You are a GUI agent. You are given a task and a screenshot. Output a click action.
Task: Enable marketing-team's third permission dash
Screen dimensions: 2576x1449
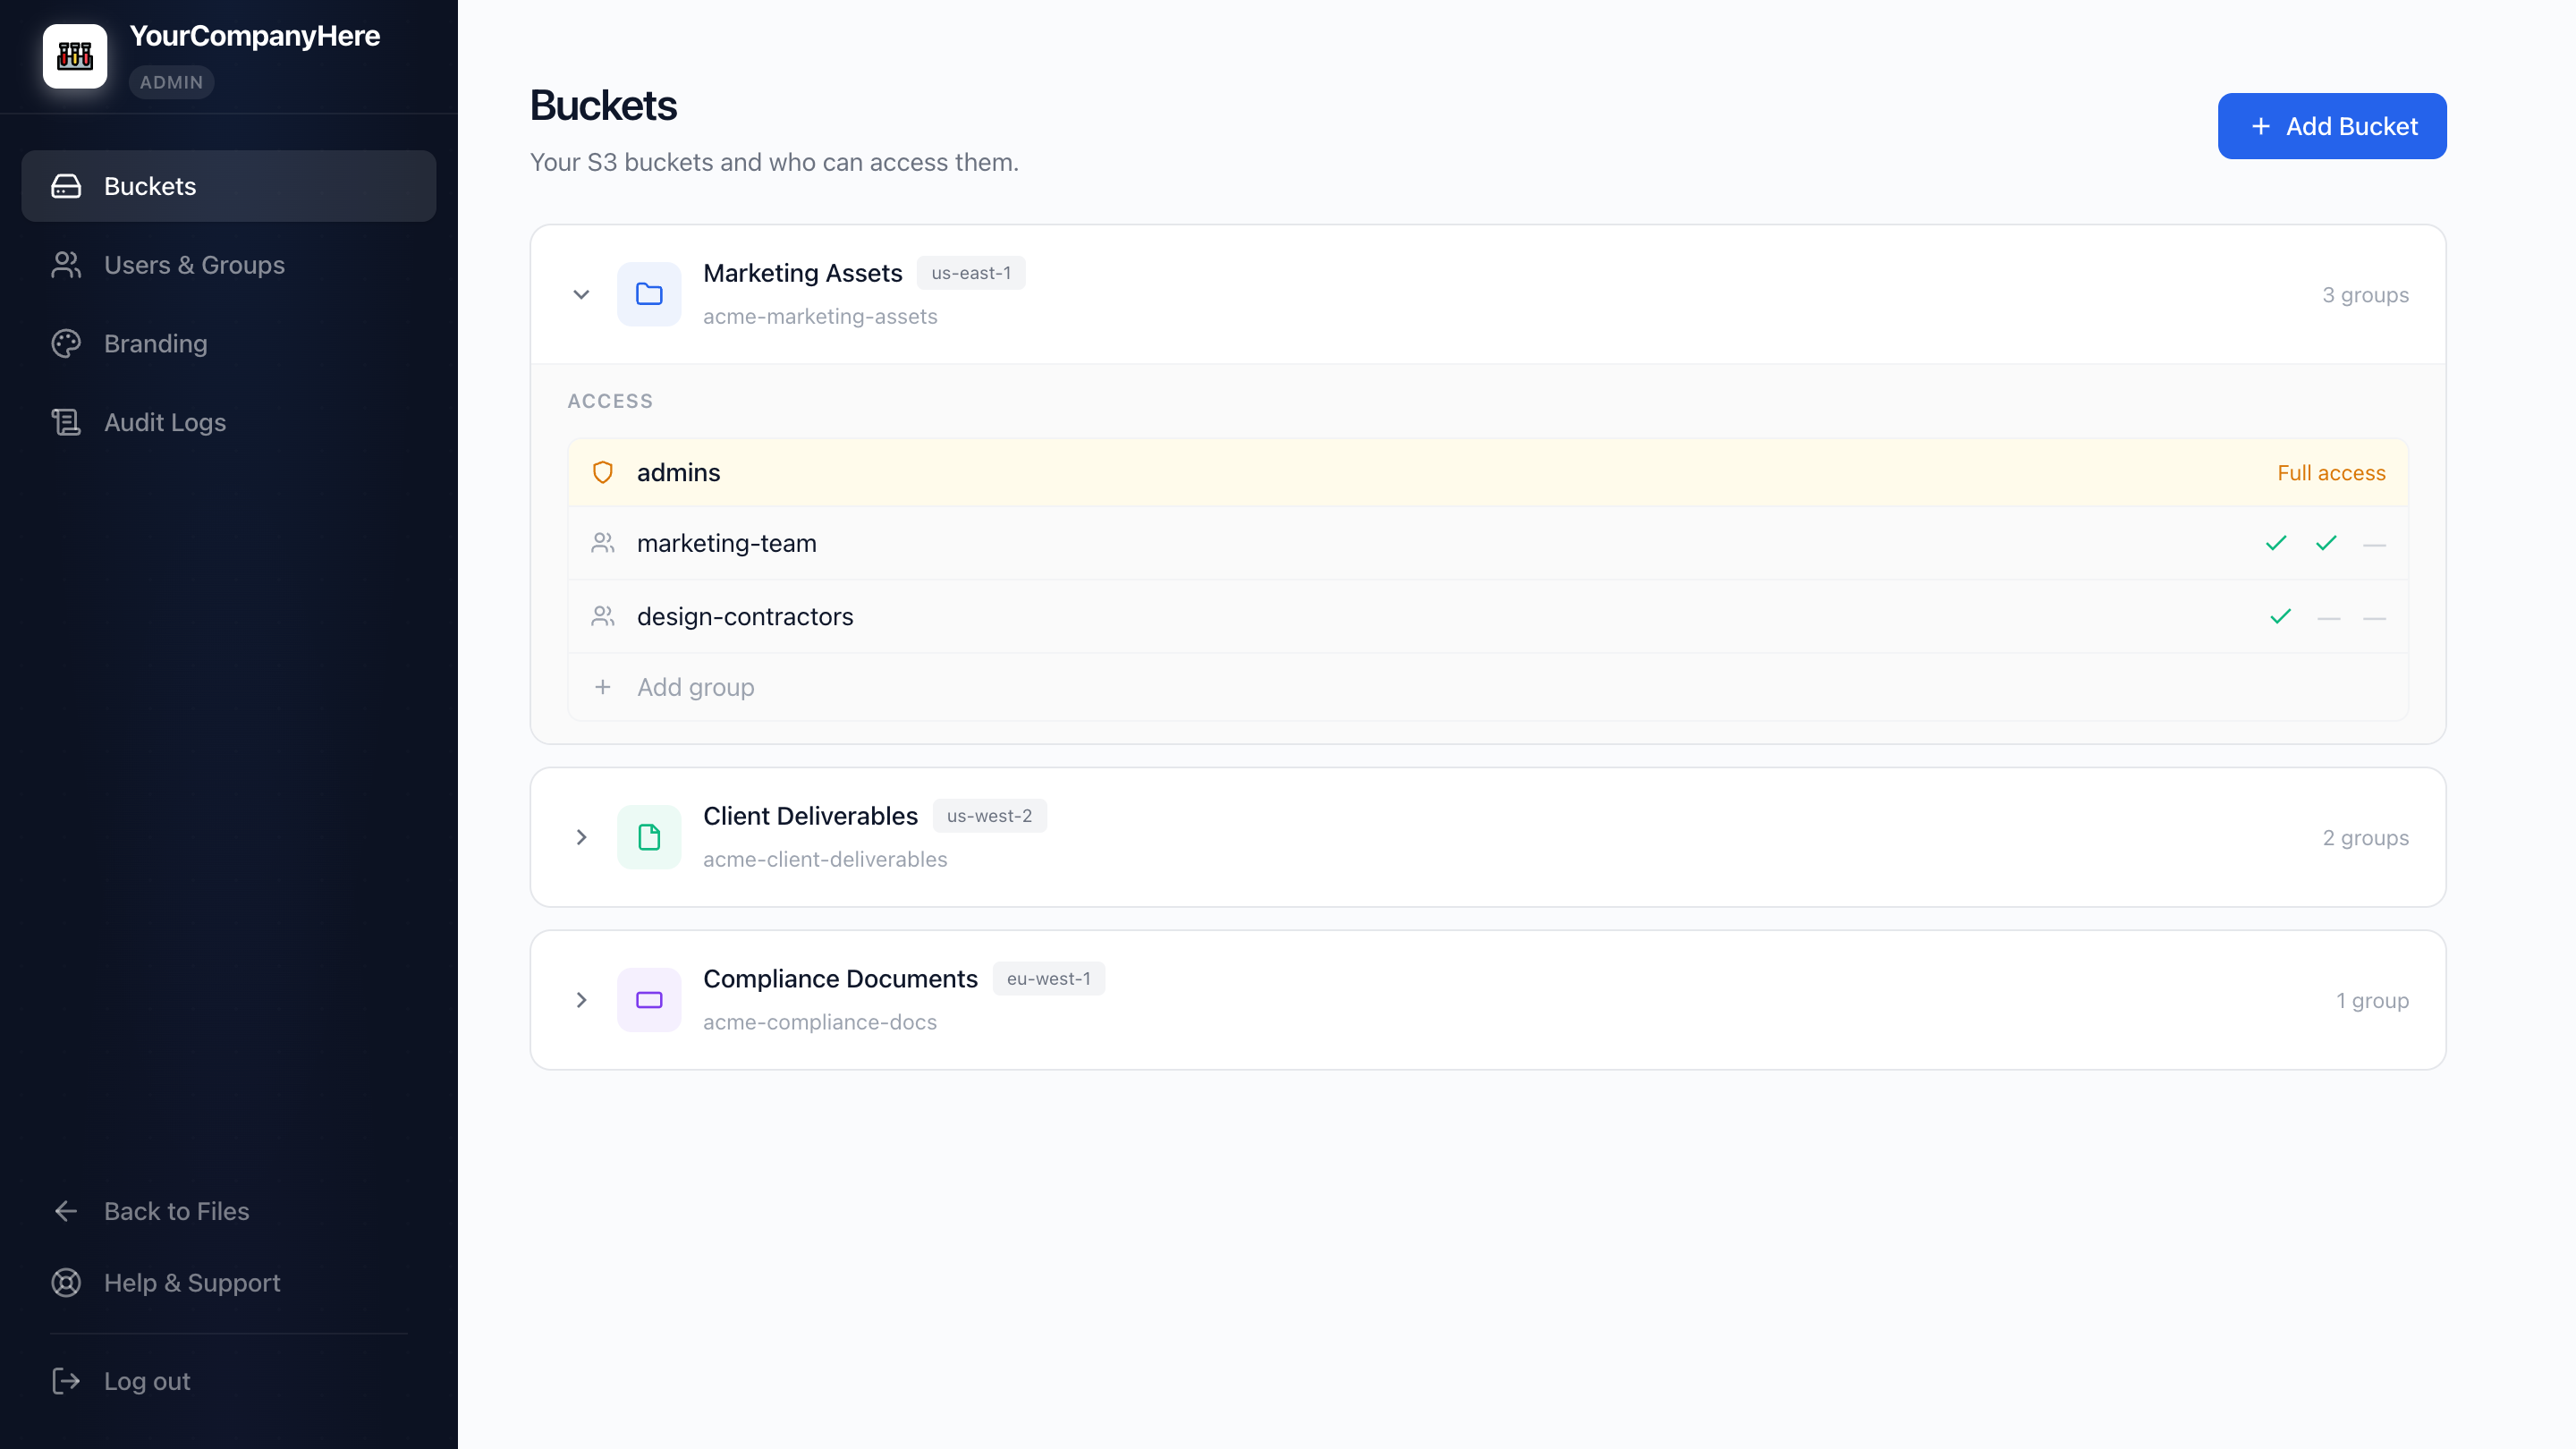(x=2374, y=545)
